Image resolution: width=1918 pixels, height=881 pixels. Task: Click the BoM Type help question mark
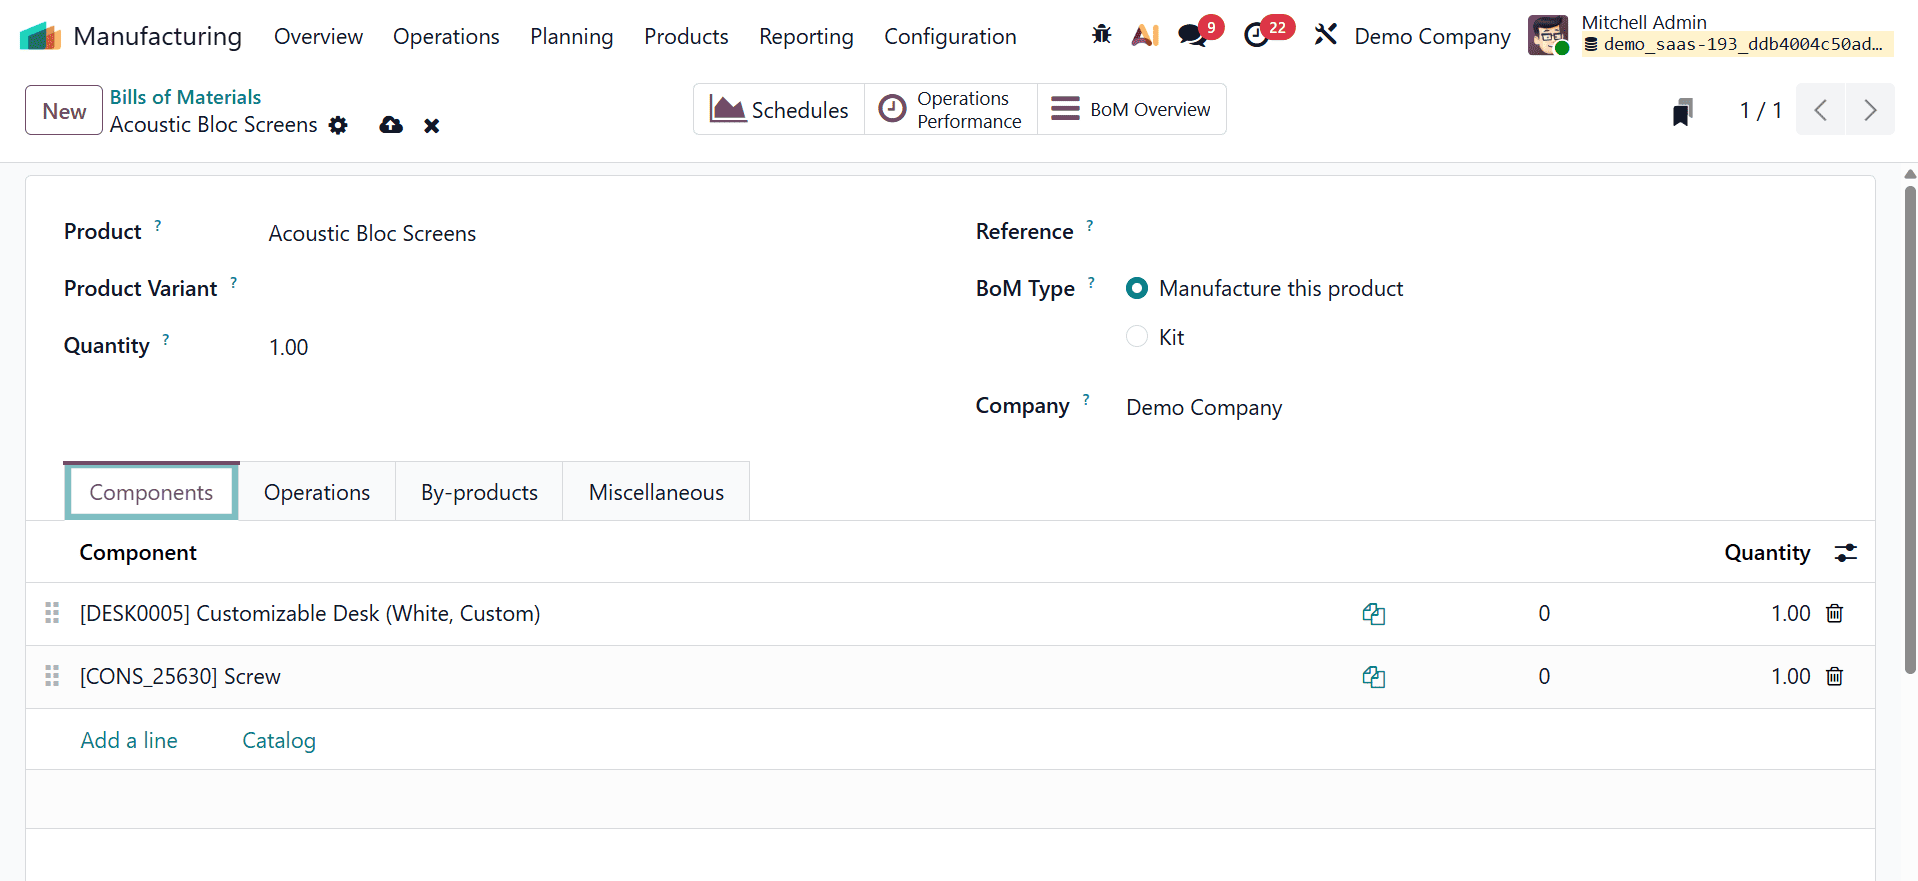coord(1091,283)
